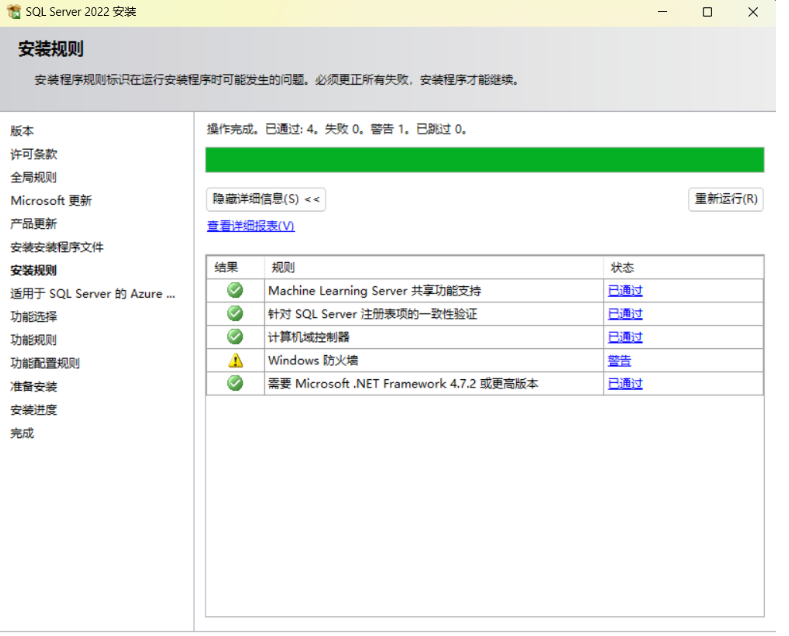Screen dimensions: 789x636
Task: Re-run the rules with 重新运行(R)
Action: pos(726,199)
